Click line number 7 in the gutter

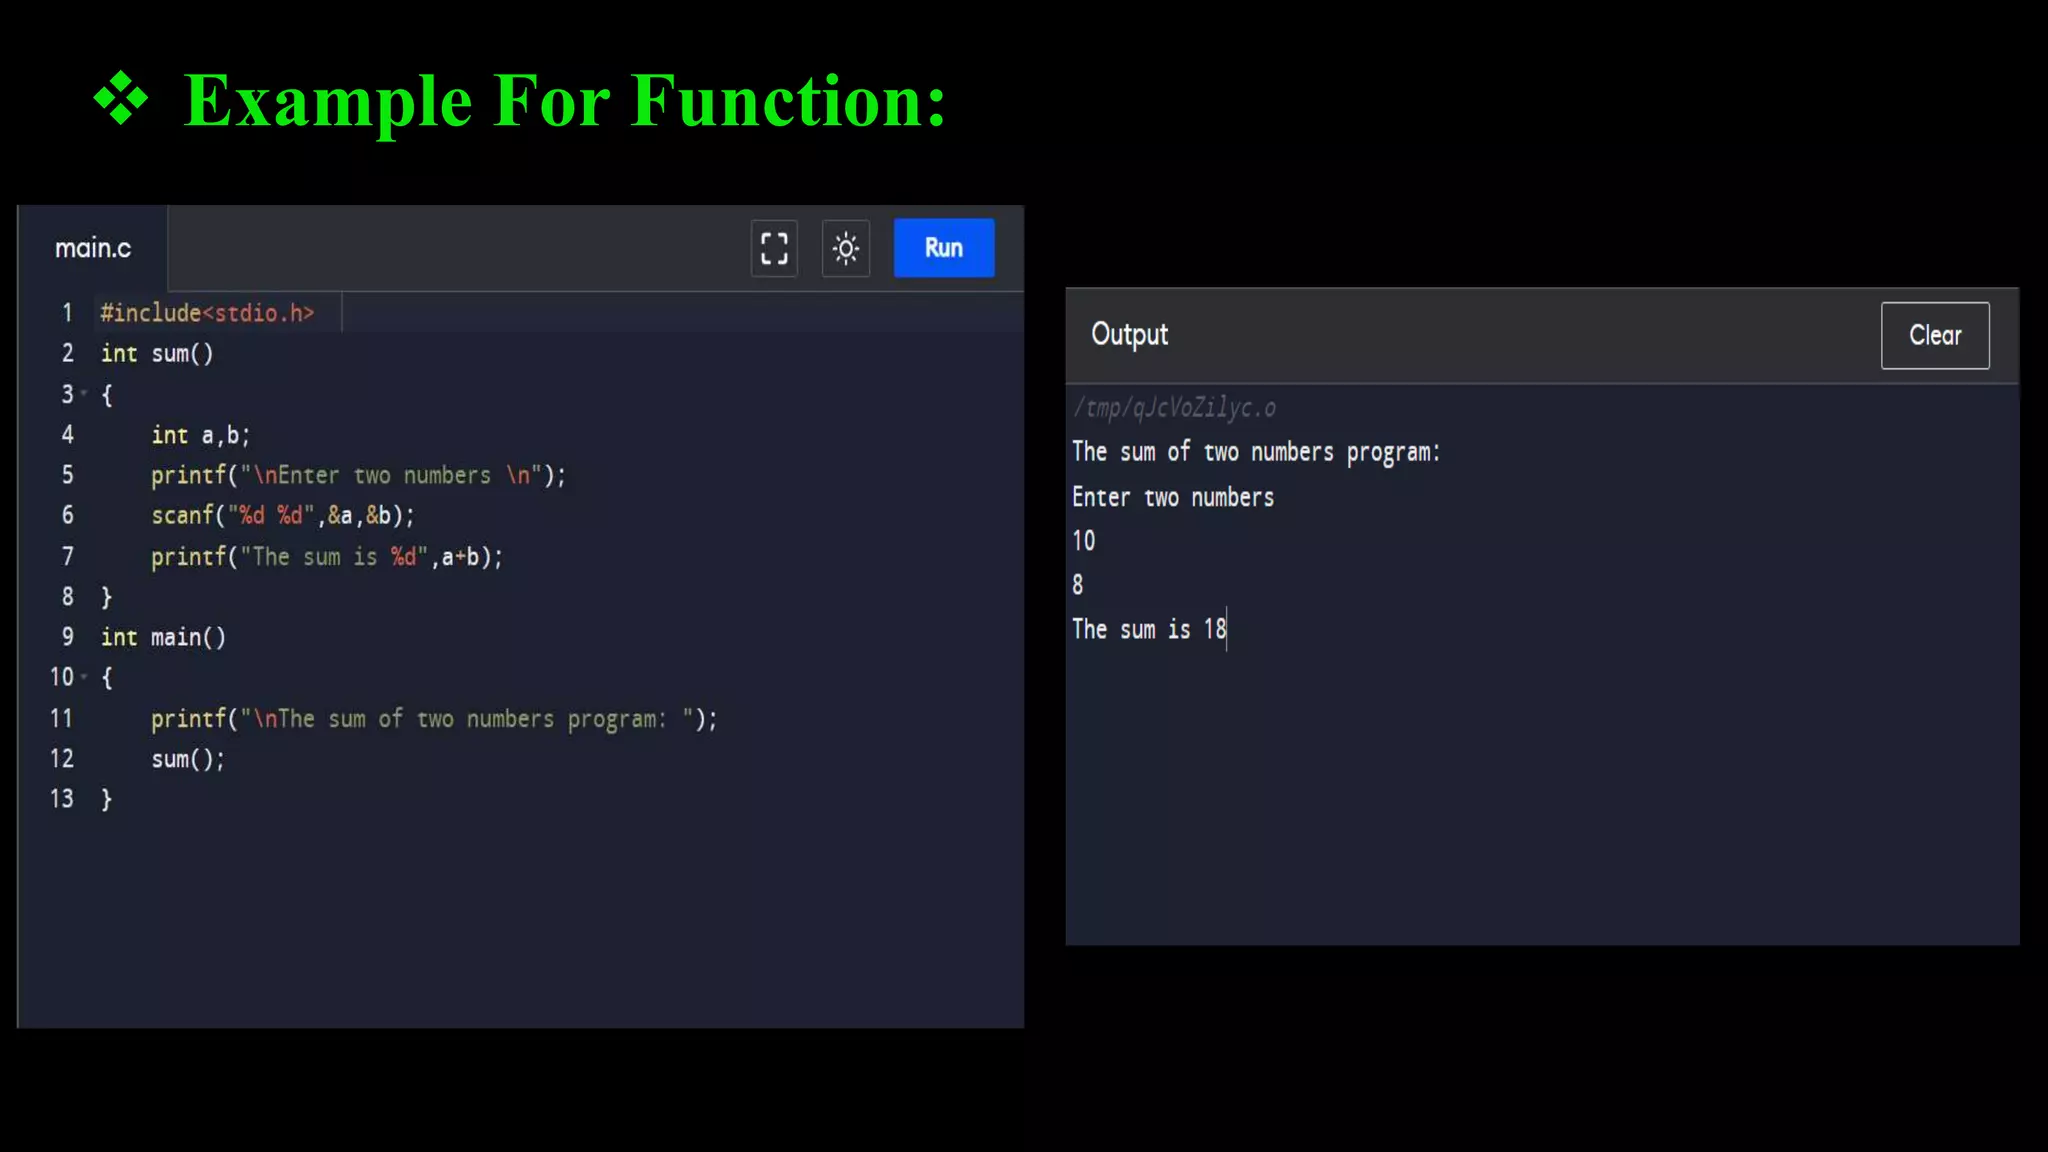pos(67,557)
